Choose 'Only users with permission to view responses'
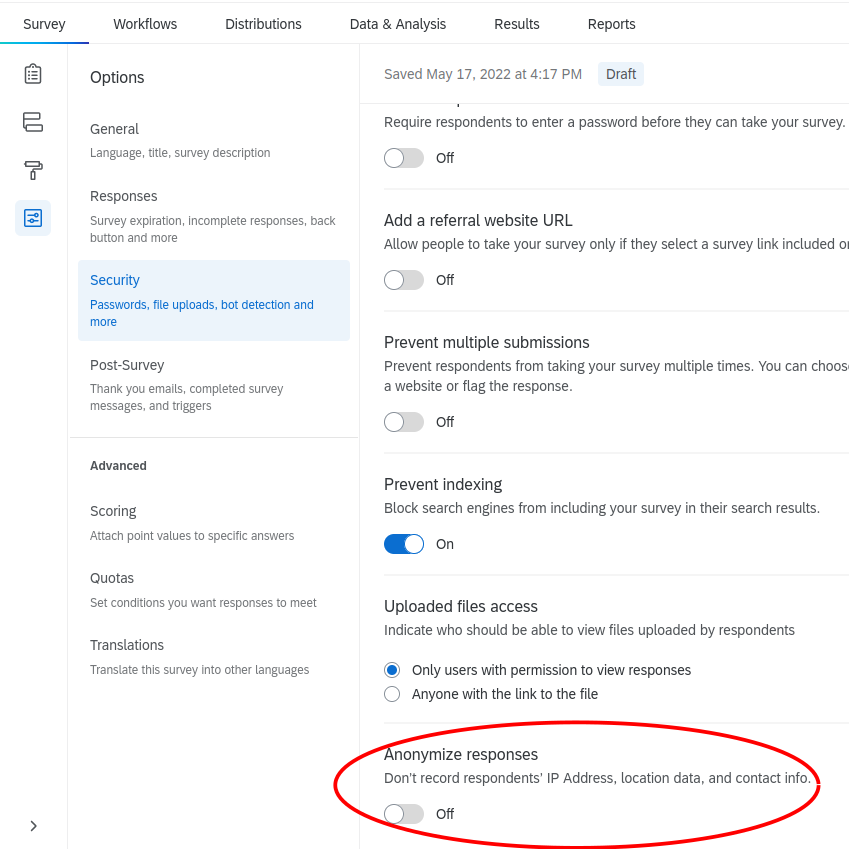The height and width of the screenshot is (849, 849). tap(391, 669)
